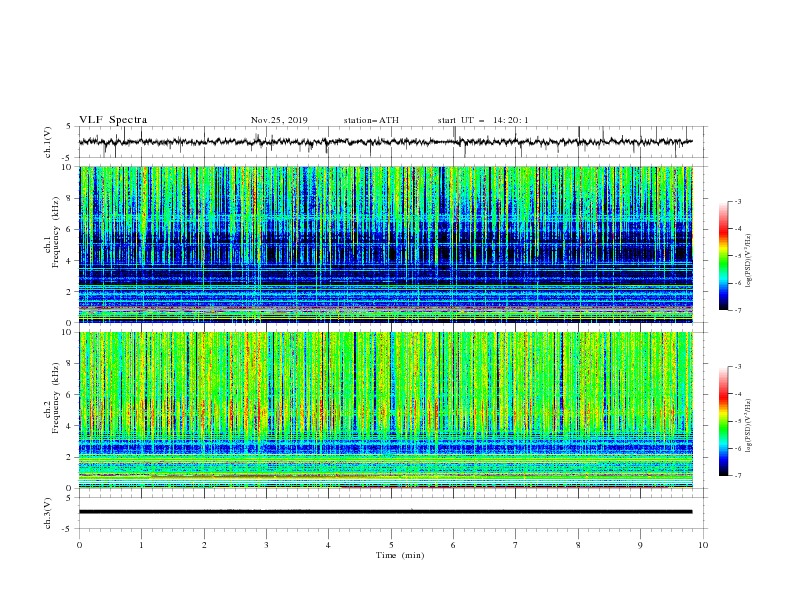Image resolution: width=792 pixels, height=612 pixels.
Task: Click the log(PSD) label beside ch.2 color bar
Action: tap(749, 426)
